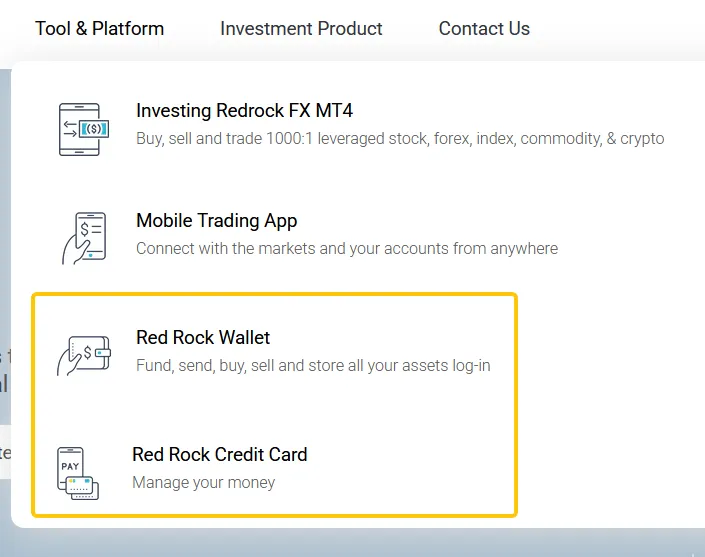Click the Mobile Trading App hand-phone icon
Screen dimensions: 705x557
[84, 238]
